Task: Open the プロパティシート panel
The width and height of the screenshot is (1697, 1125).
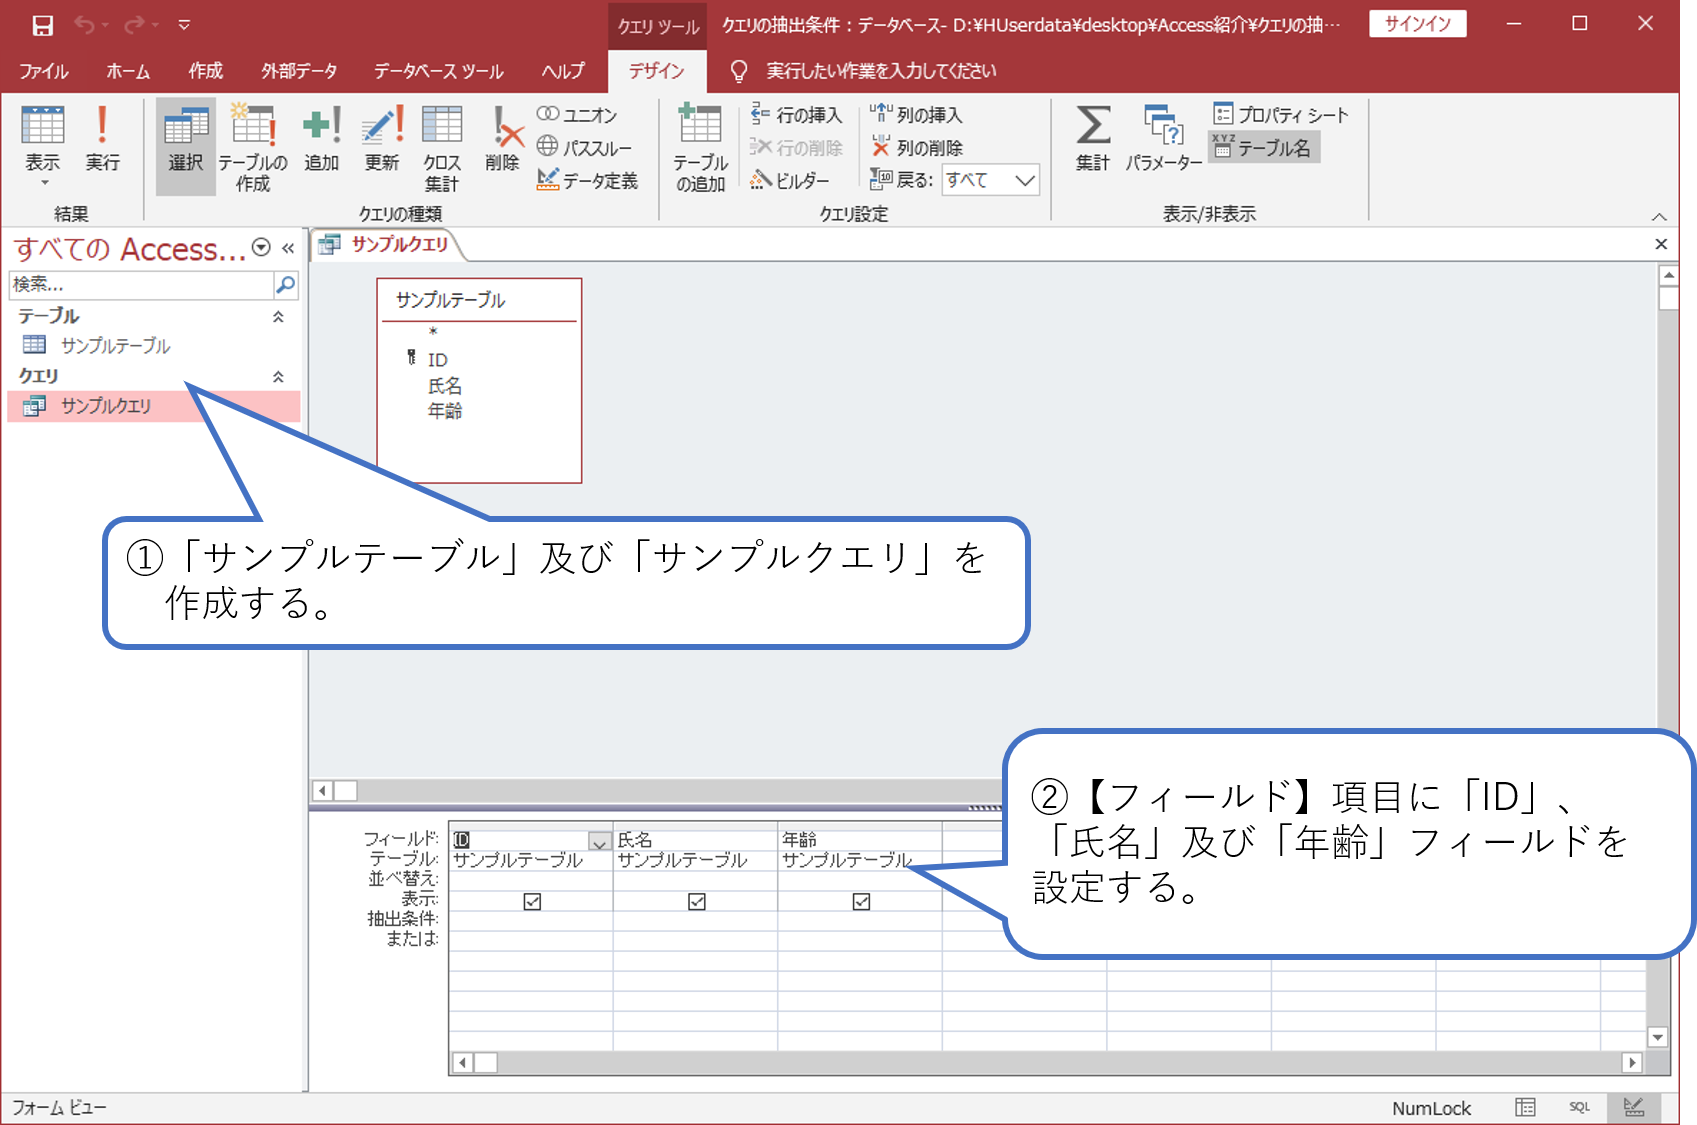Action: 1281,114
